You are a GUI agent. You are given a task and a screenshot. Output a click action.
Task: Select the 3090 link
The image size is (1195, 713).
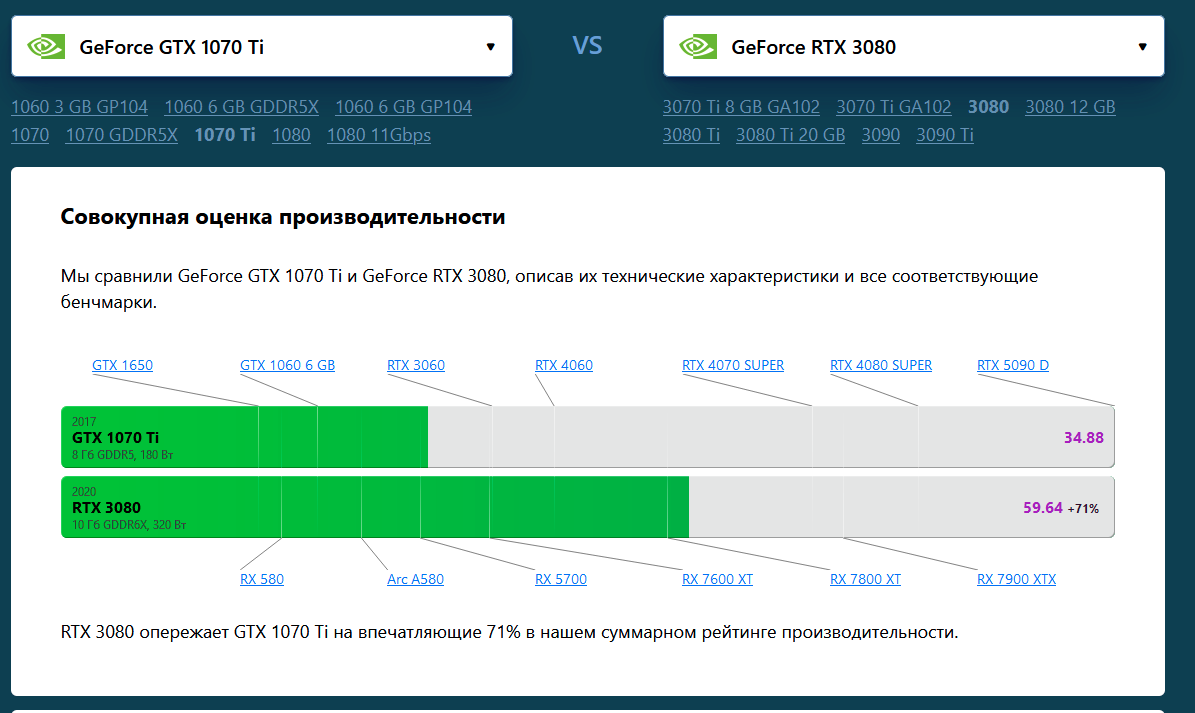point(880,135)
